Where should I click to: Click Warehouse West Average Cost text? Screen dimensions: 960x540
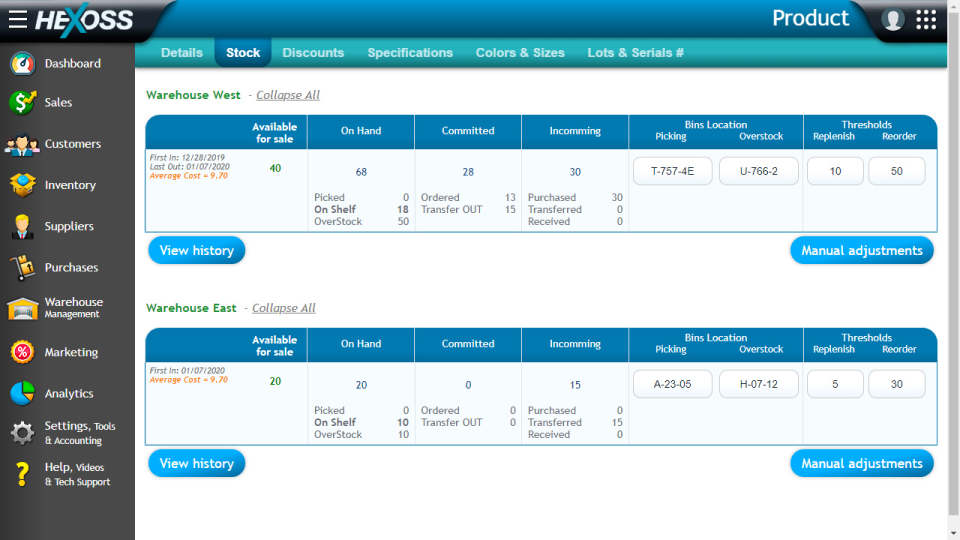[189, 176]
